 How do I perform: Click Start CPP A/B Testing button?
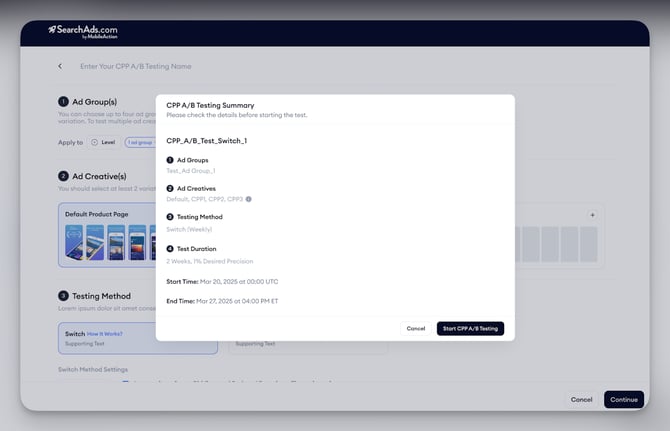[470, 328]
